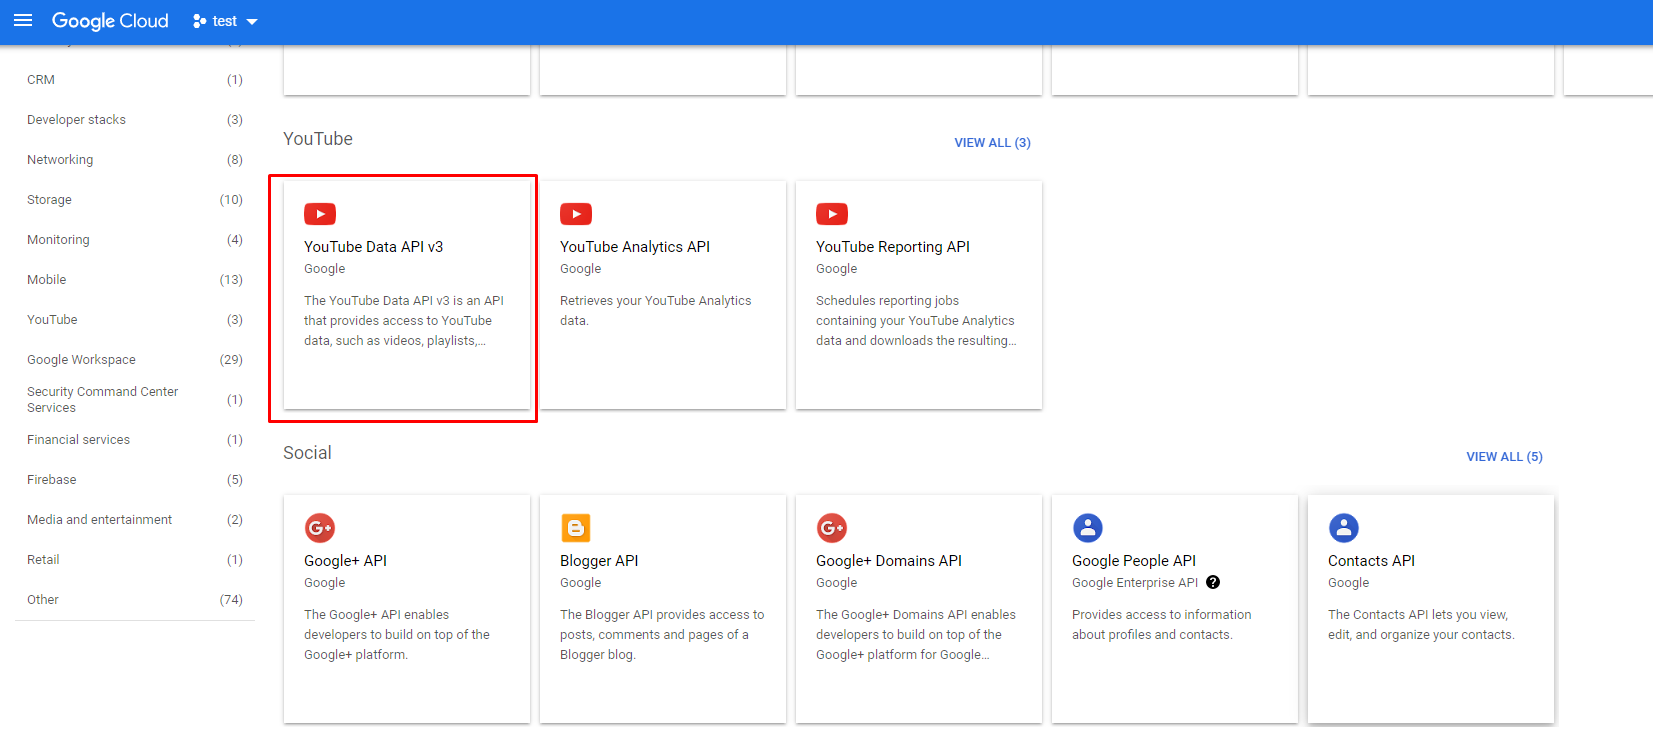
Task: Open the 'test' project selector dropdown
Action: [x=225, y=21]
